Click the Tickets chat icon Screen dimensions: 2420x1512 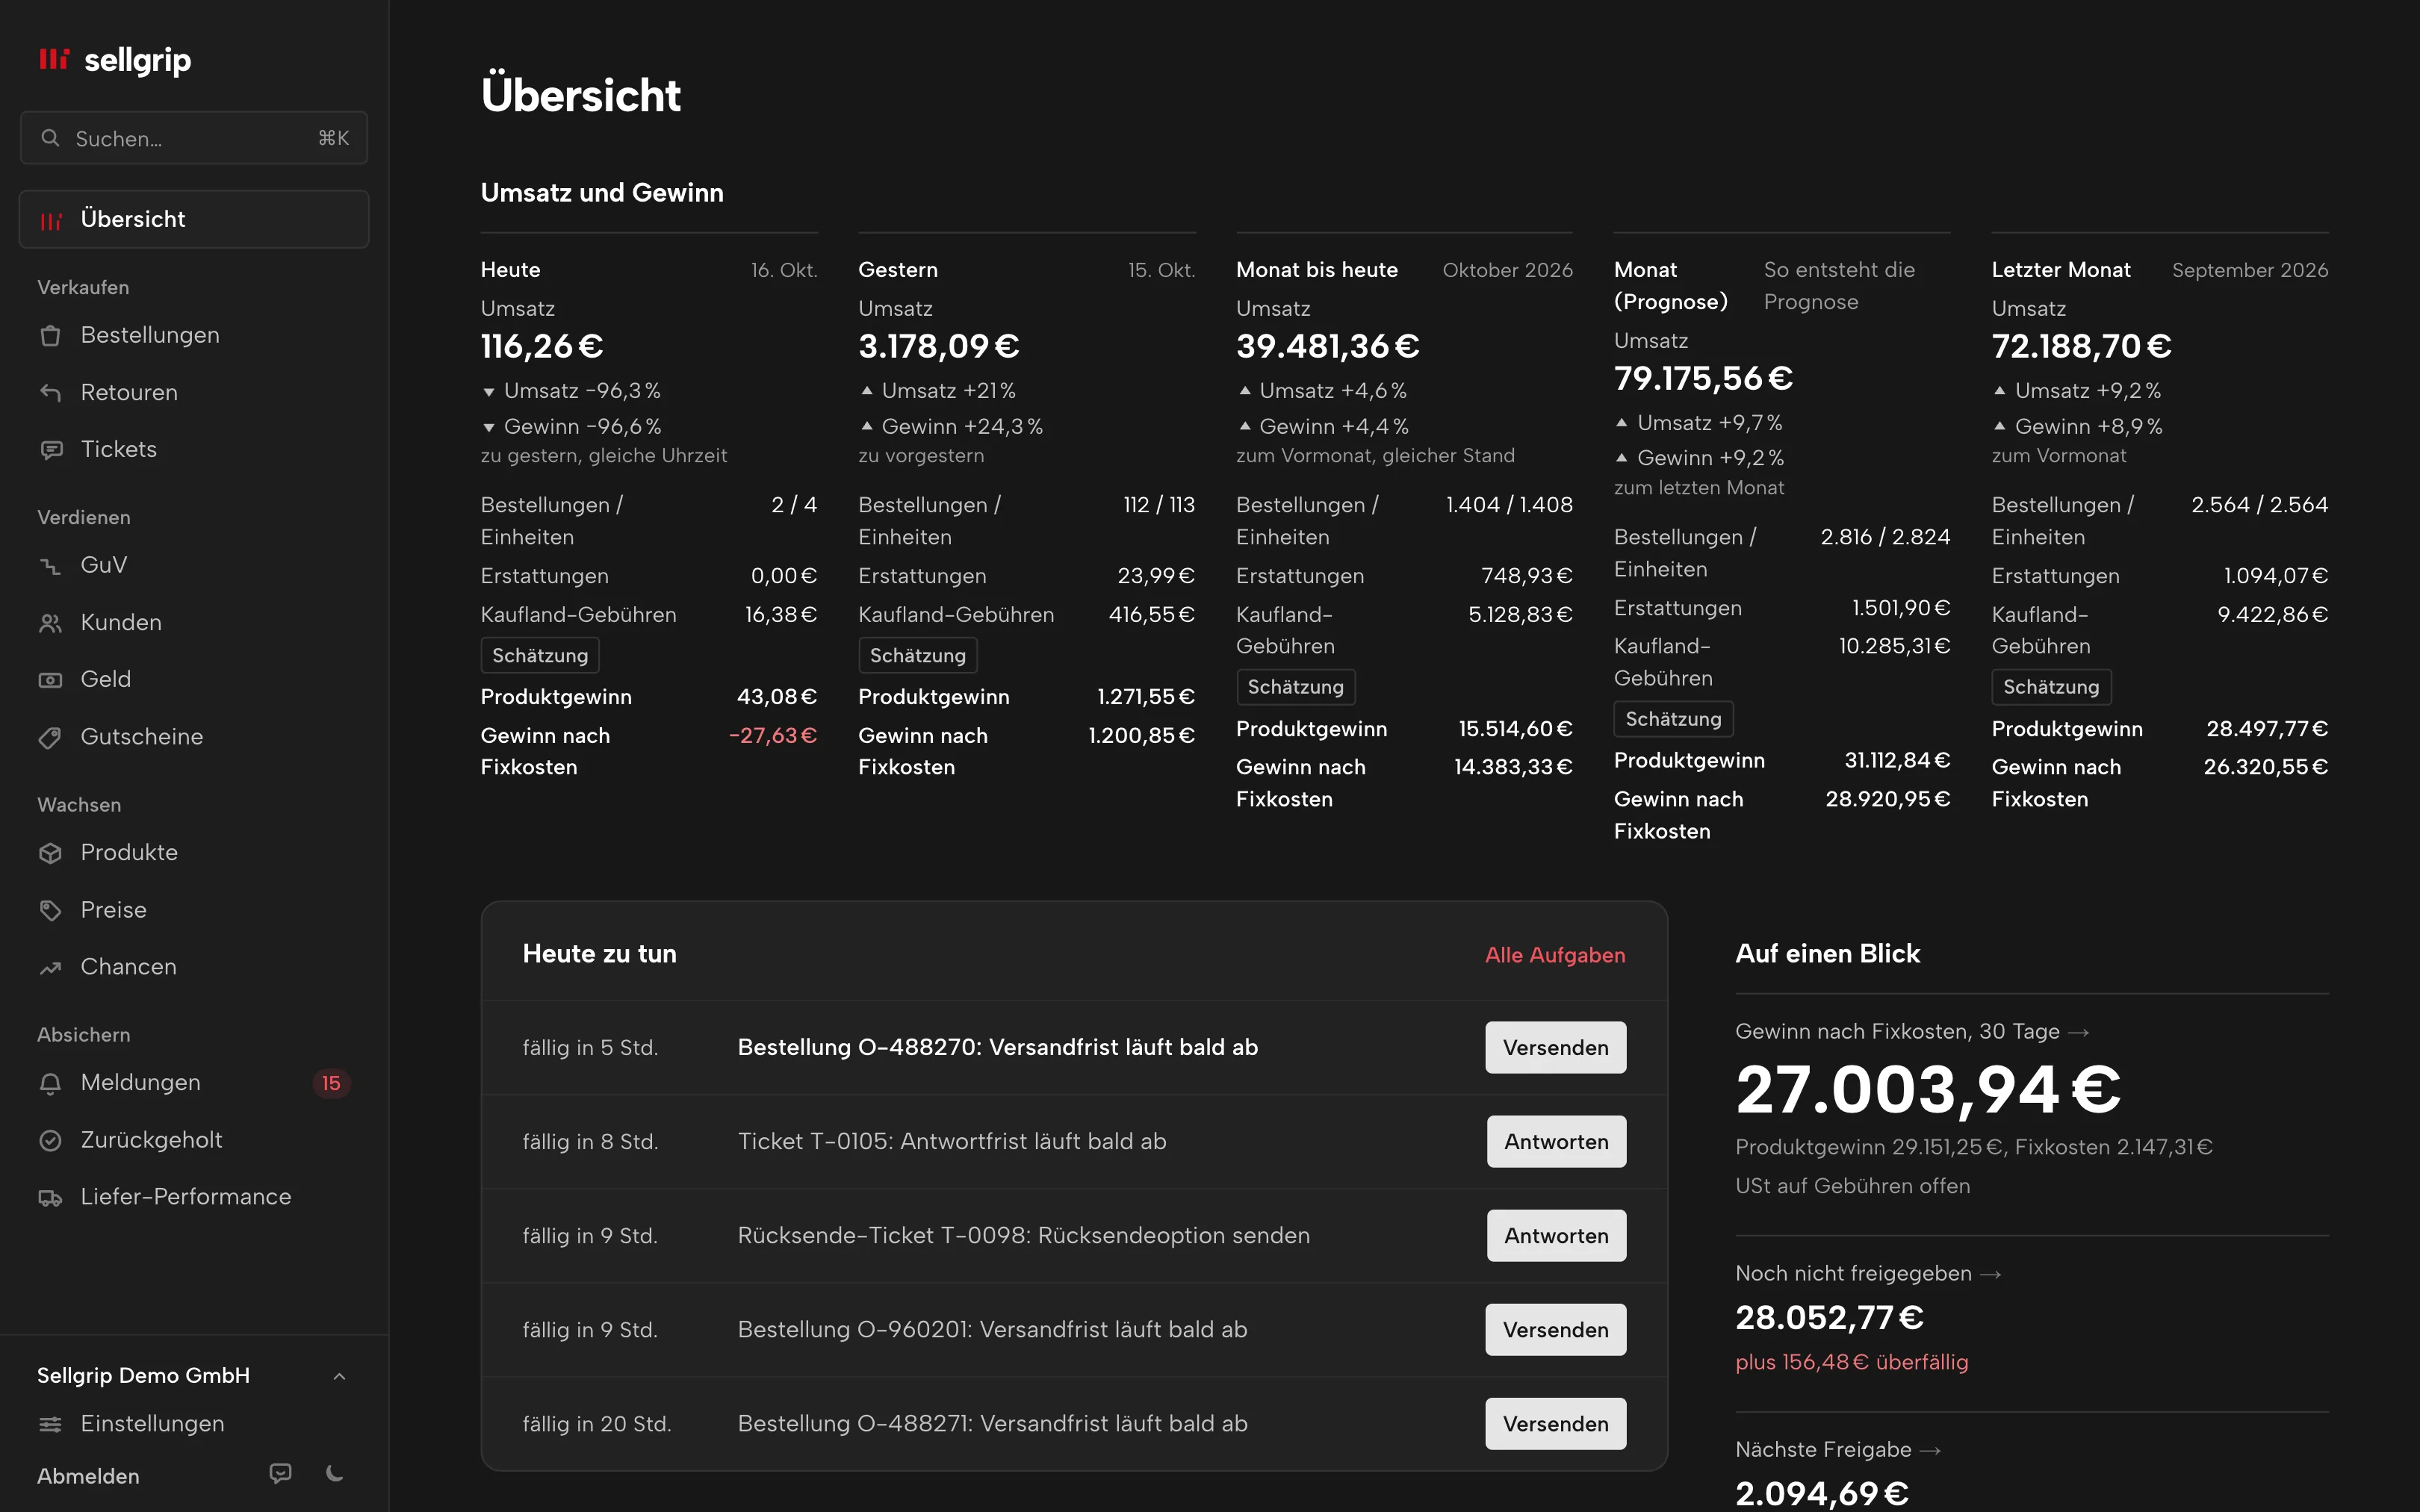tap(50, 450)
